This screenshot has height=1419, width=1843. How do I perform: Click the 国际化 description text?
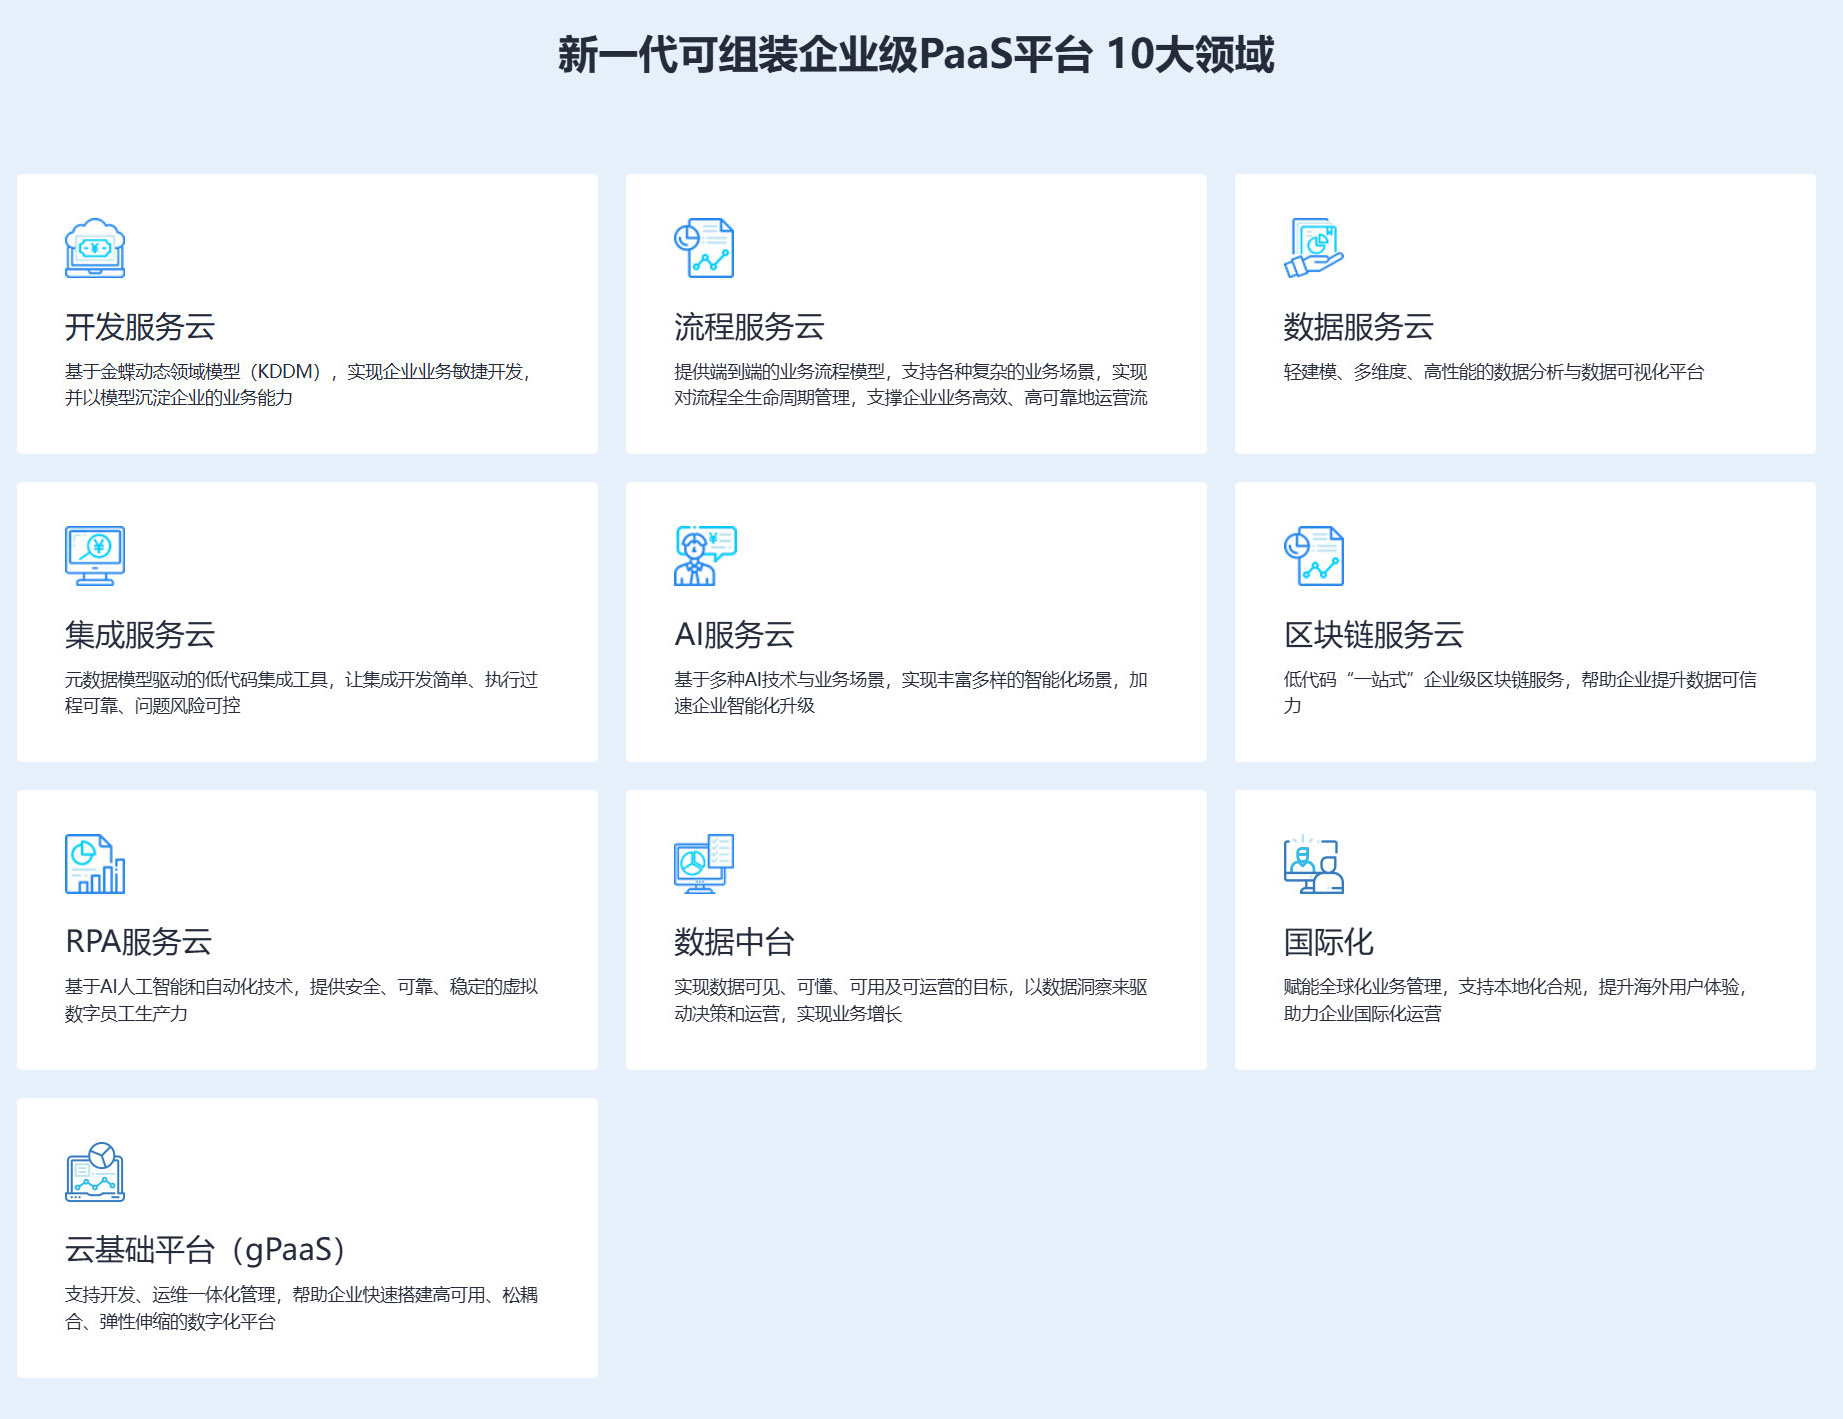click(x=1514, y=1000)
